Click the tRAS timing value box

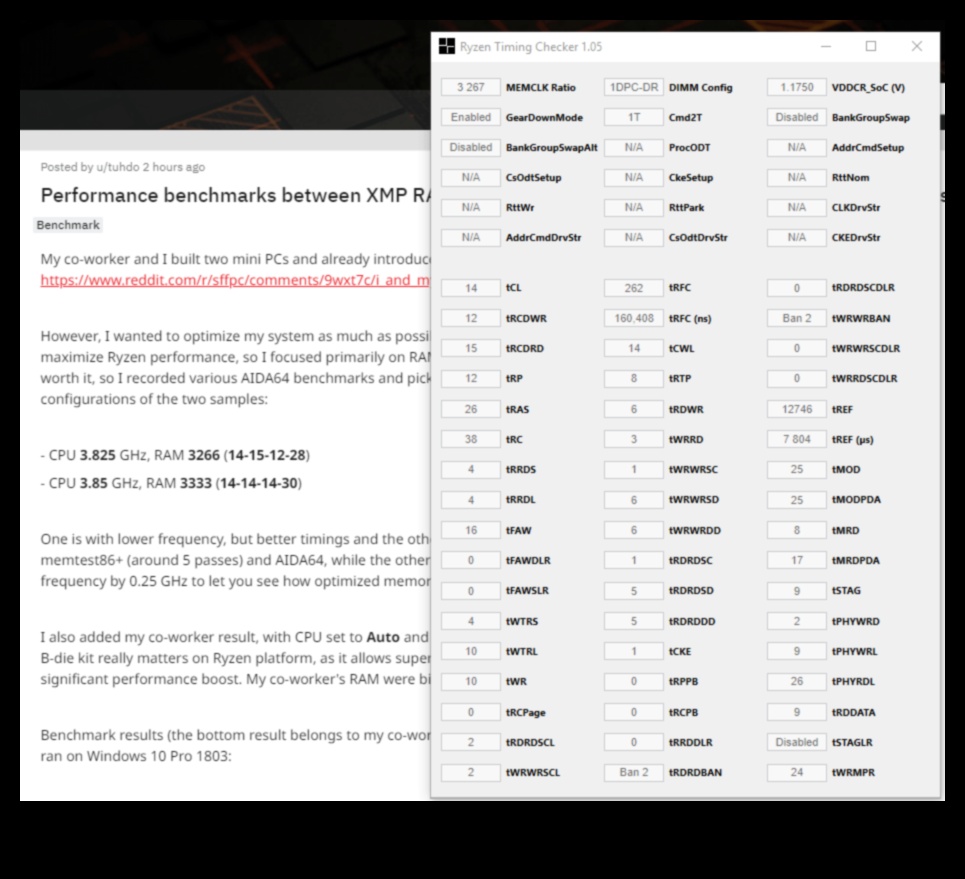tap(470, 410)
